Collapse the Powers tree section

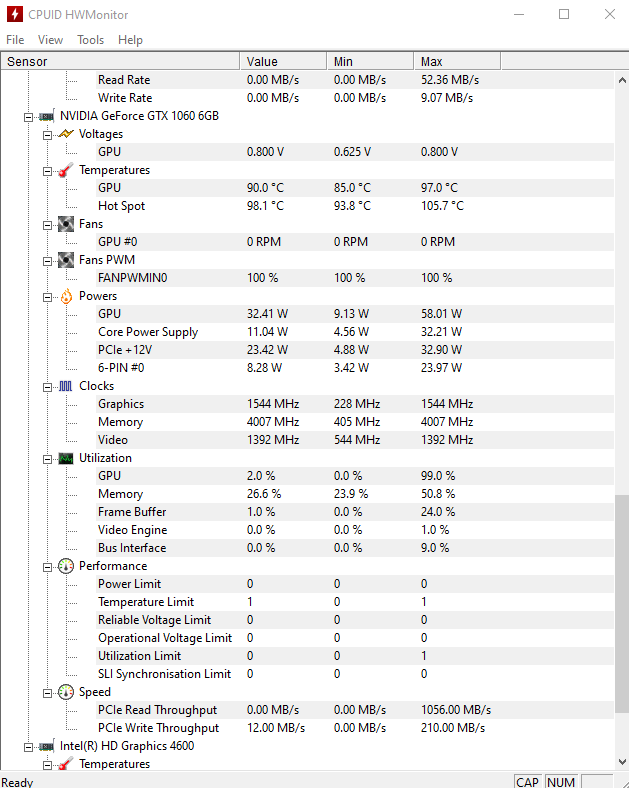coord(47,297)
